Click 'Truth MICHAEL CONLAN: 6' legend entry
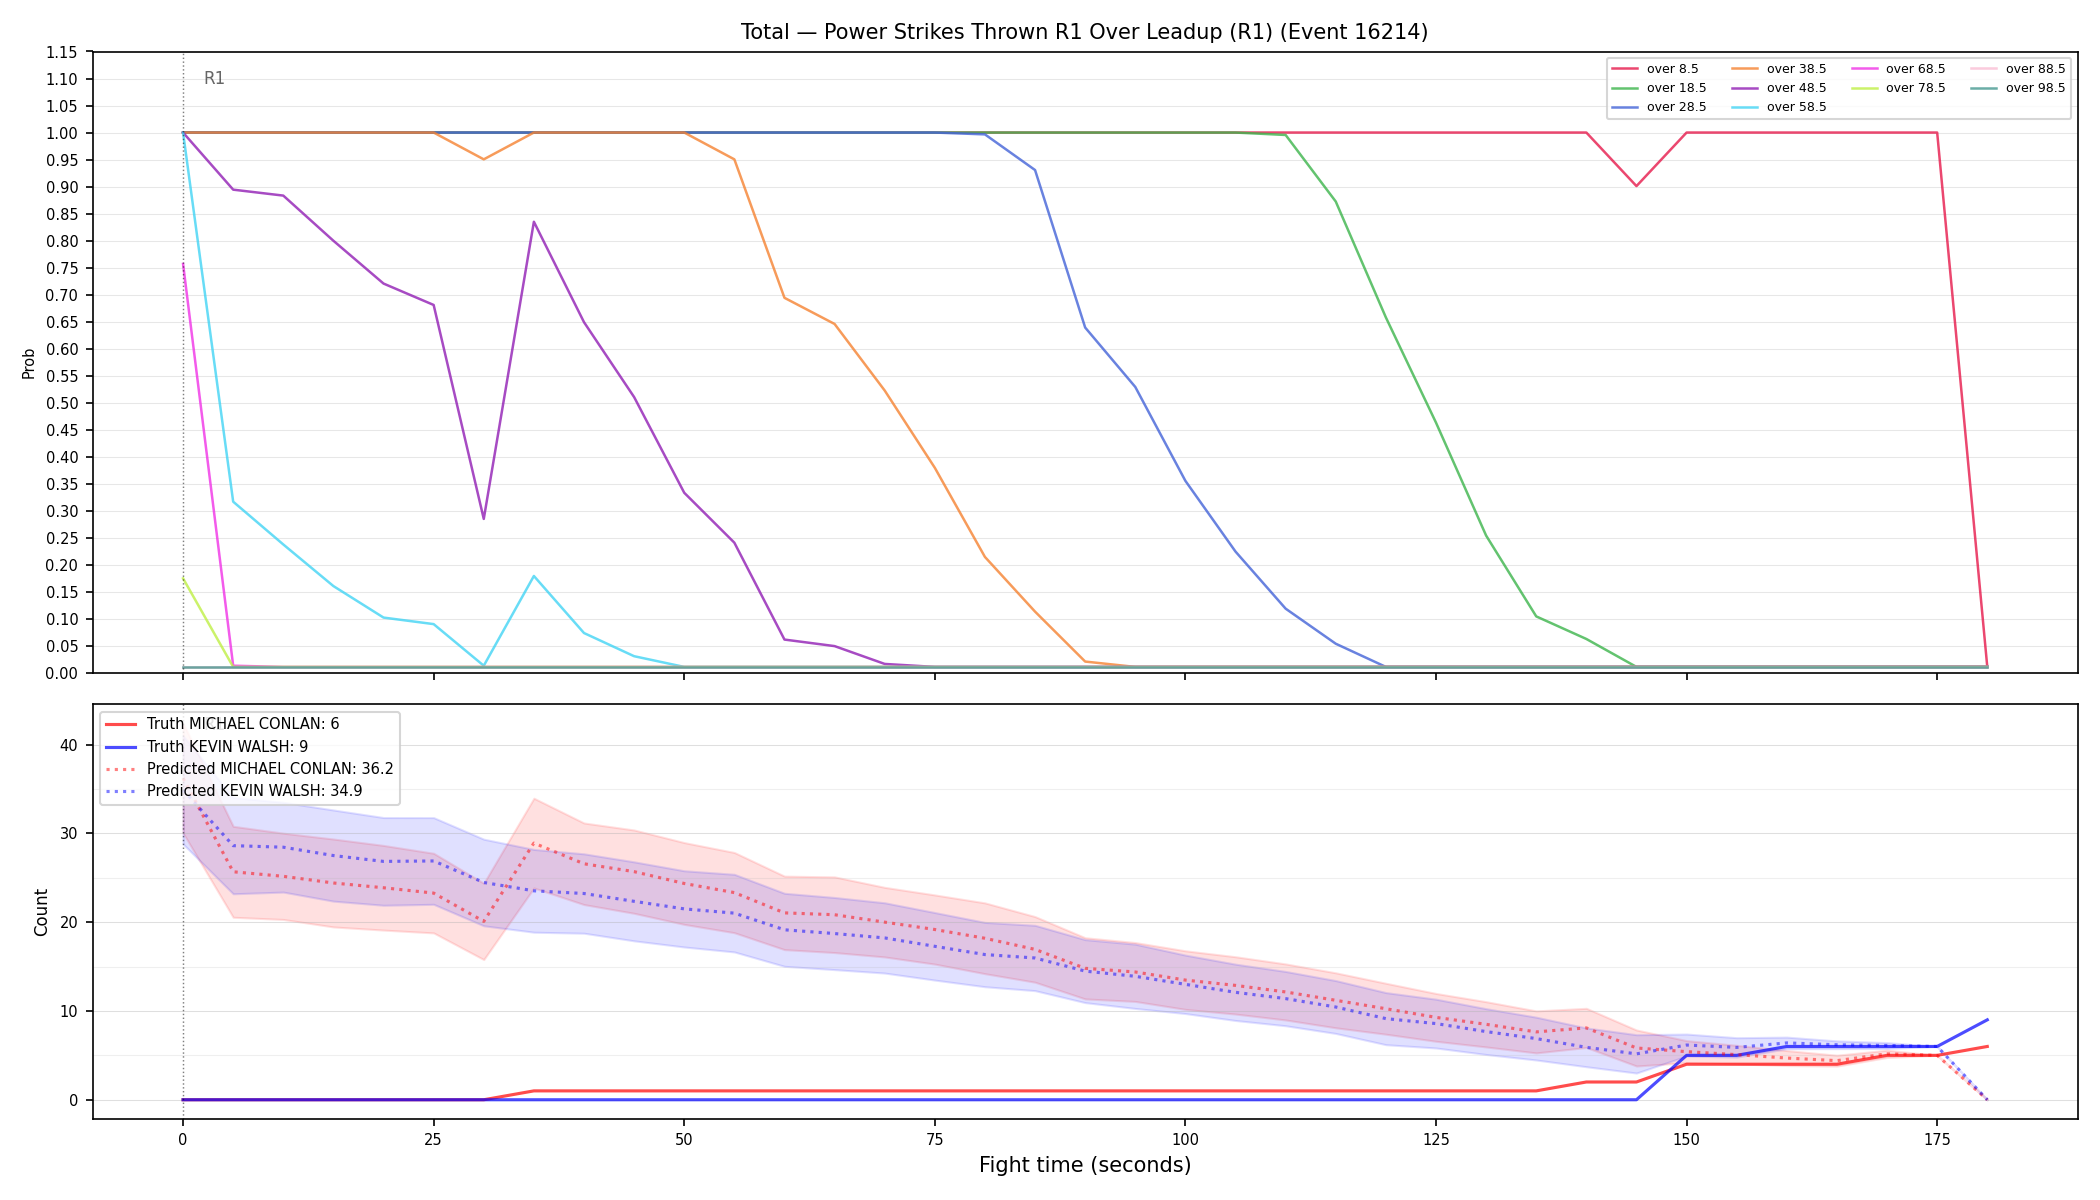This screenshot has height=1200, width=2100. 222,724
